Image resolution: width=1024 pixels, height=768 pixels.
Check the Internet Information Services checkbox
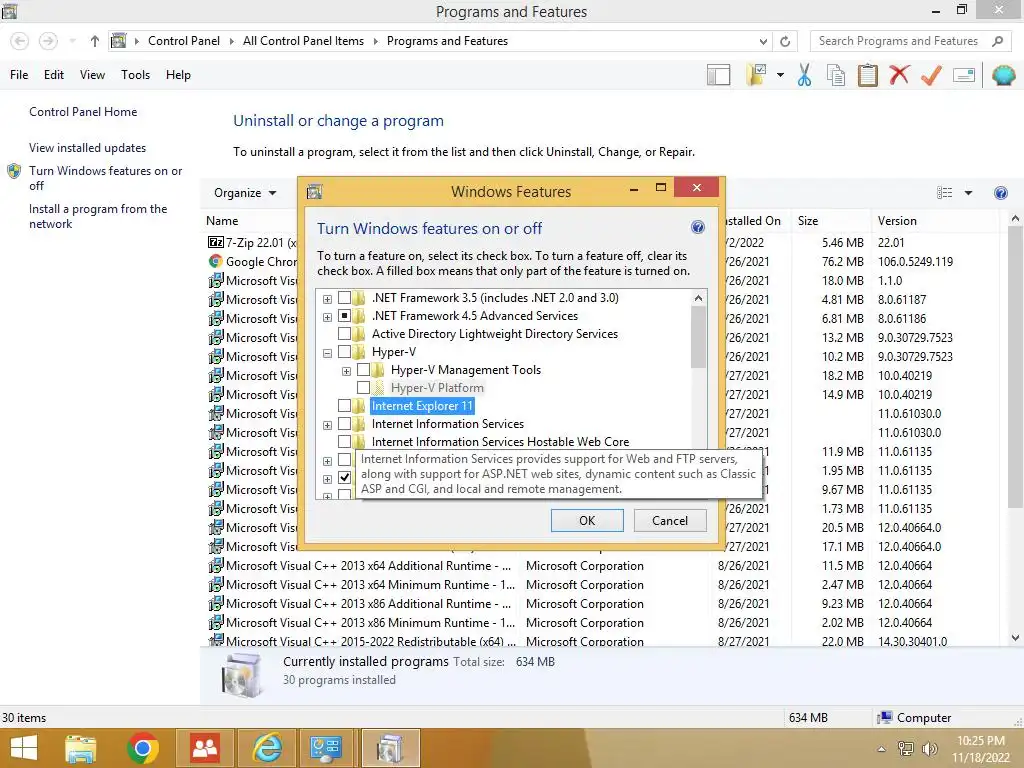click(x=344, y=424)
